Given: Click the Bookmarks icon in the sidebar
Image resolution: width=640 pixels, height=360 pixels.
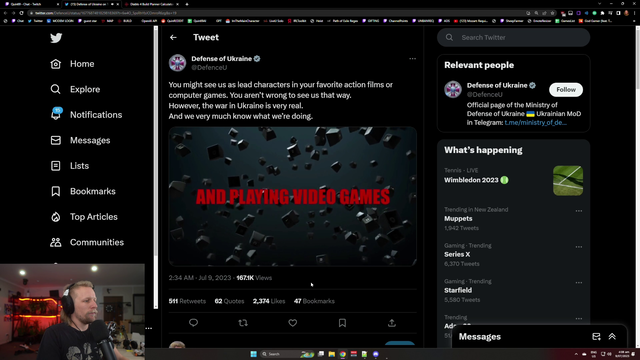Looking at the screenshot, I should [x=56, y=191].
